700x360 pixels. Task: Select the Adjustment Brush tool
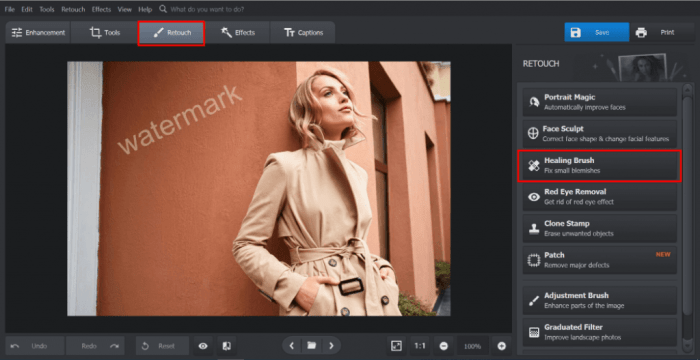click(x=600, y=301)
